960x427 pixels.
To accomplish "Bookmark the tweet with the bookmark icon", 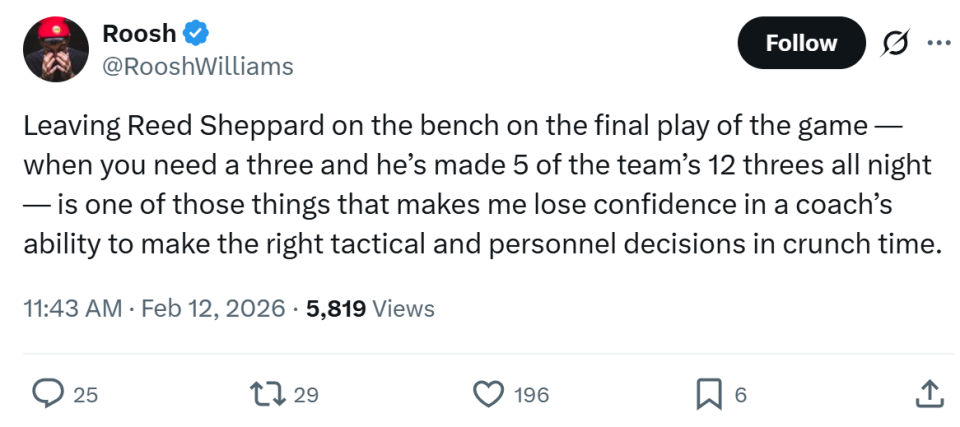I will click(708, 395).
